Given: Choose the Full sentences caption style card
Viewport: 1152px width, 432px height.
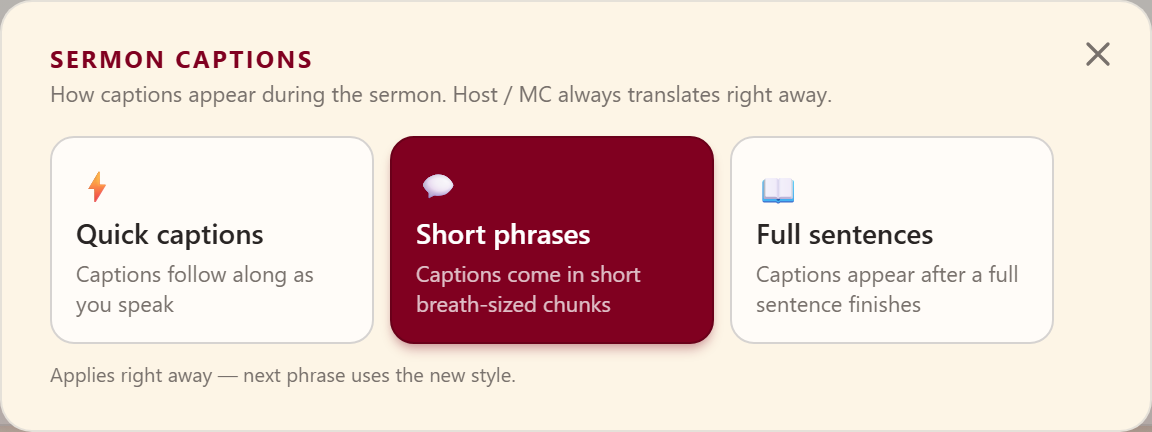Looking at the screenshot, I should pos(892,240).
